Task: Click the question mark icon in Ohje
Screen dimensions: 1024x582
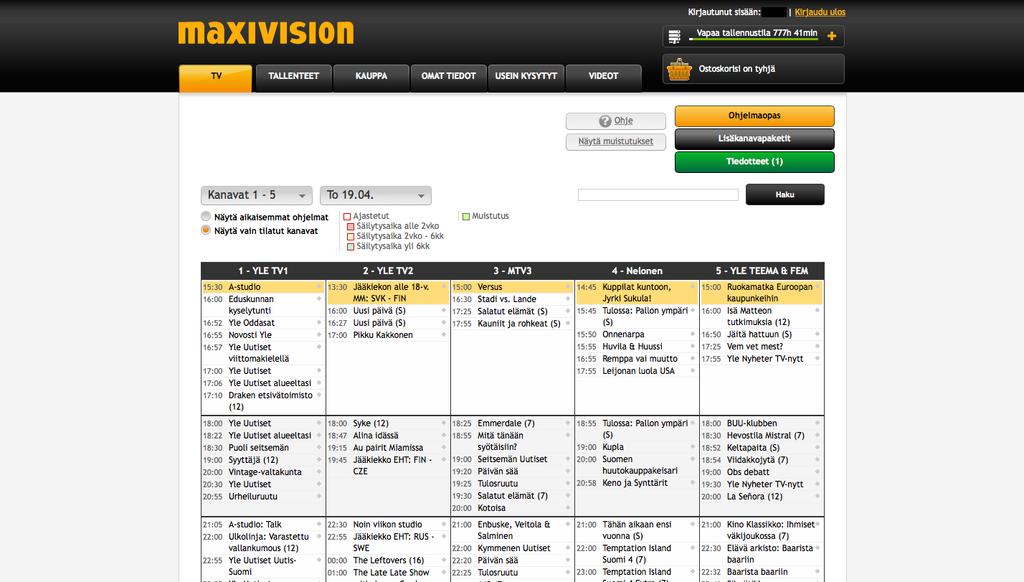Action: (x=605, y=121)
